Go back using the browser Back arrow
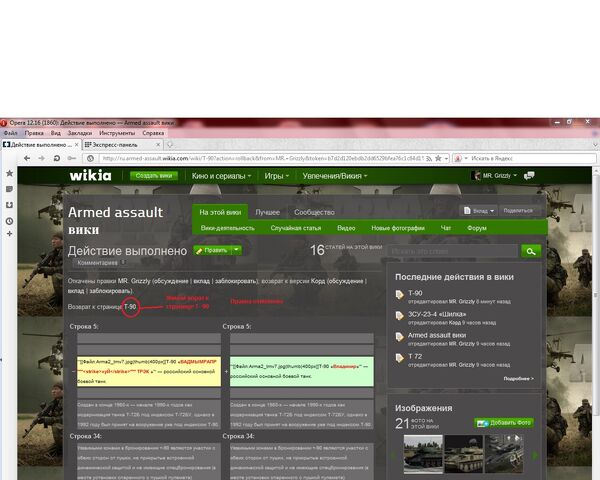600x480 pixels. 27,158
